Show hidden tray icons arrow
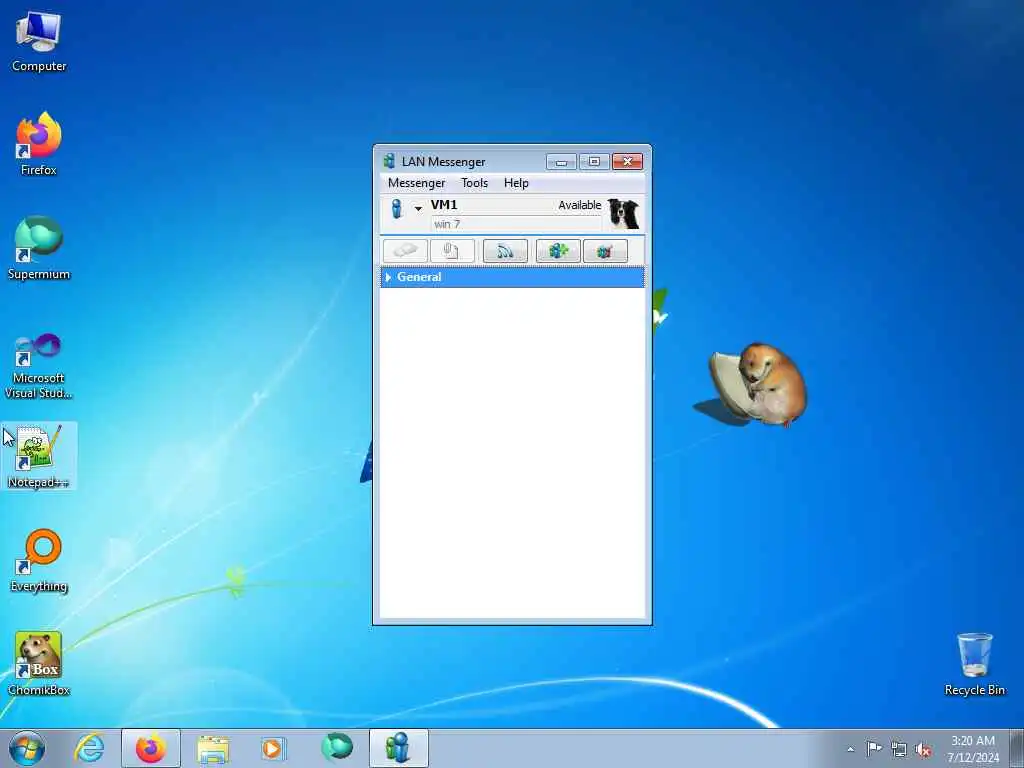 [x=850, y=749]
